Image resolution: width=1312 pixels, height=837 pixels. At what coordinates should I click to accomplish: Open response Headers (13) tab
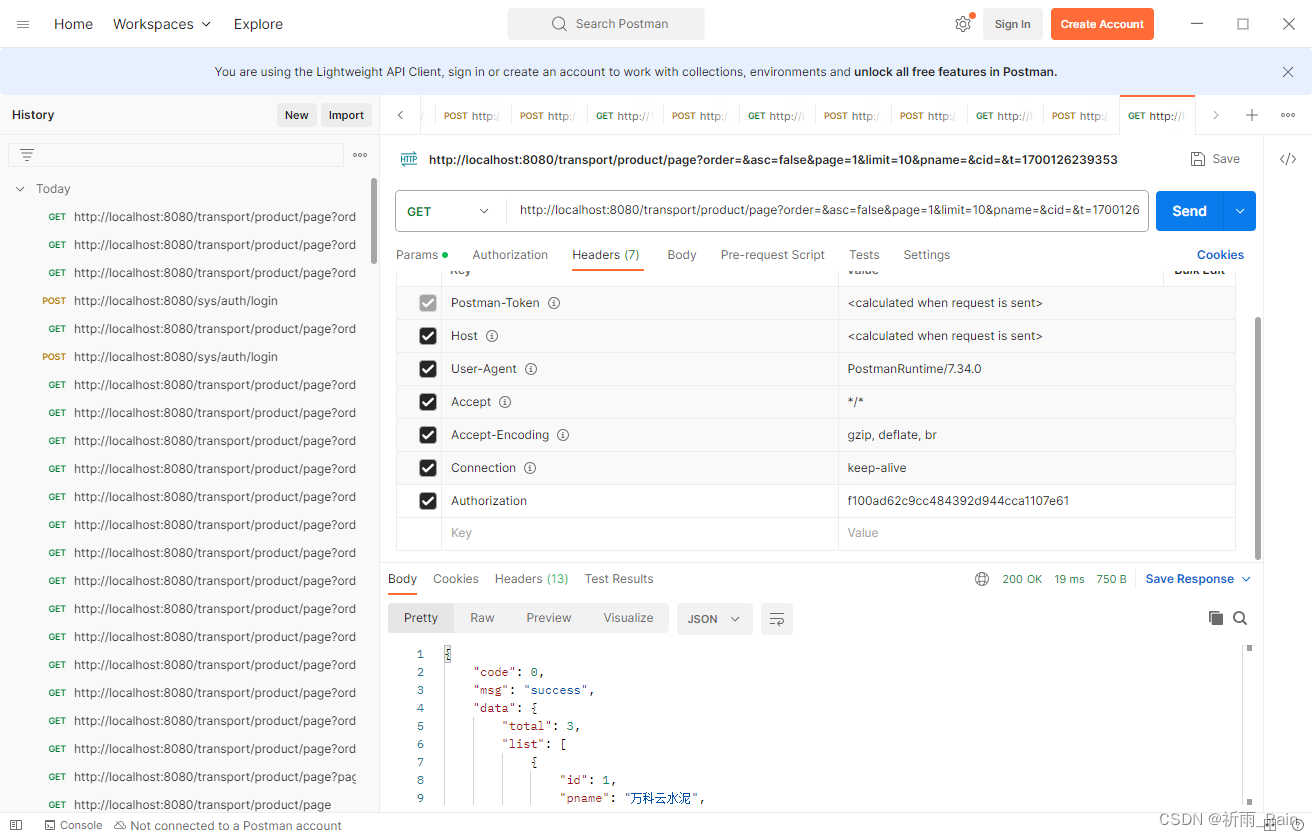(531, 579)
